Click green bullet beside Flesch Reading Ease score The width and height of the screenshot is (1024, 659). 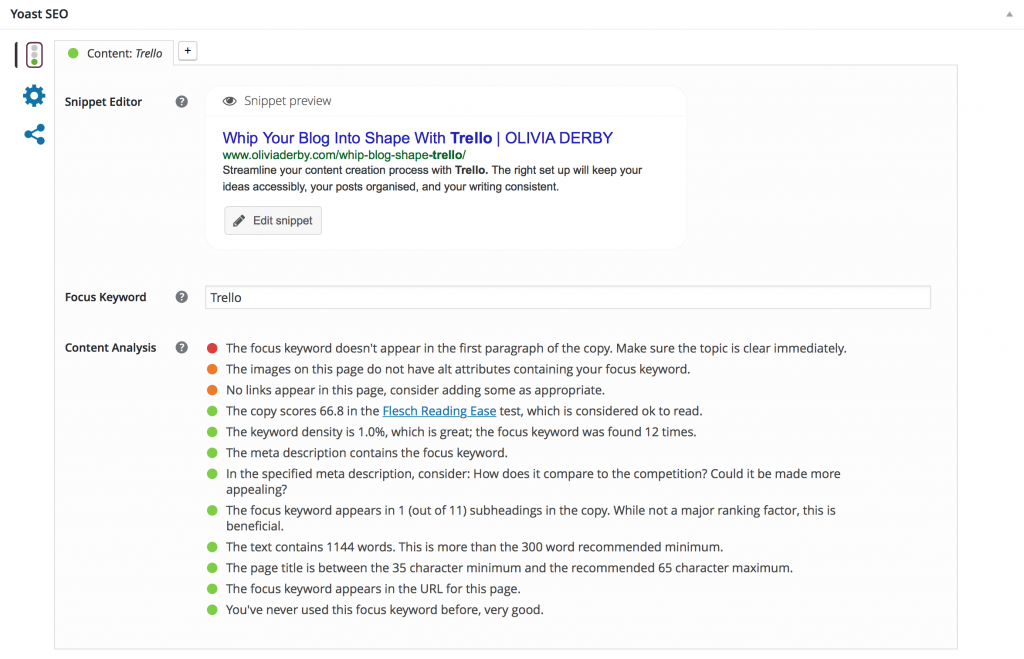click(x=212, y=411)
